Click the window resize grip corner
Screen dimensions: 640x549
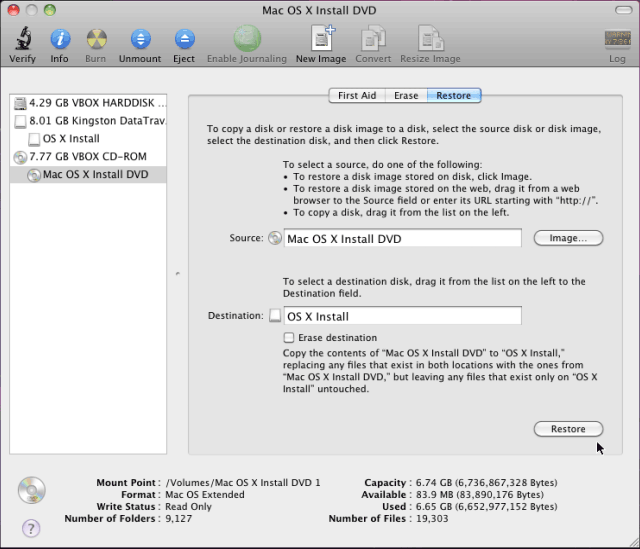click(634, 543)
